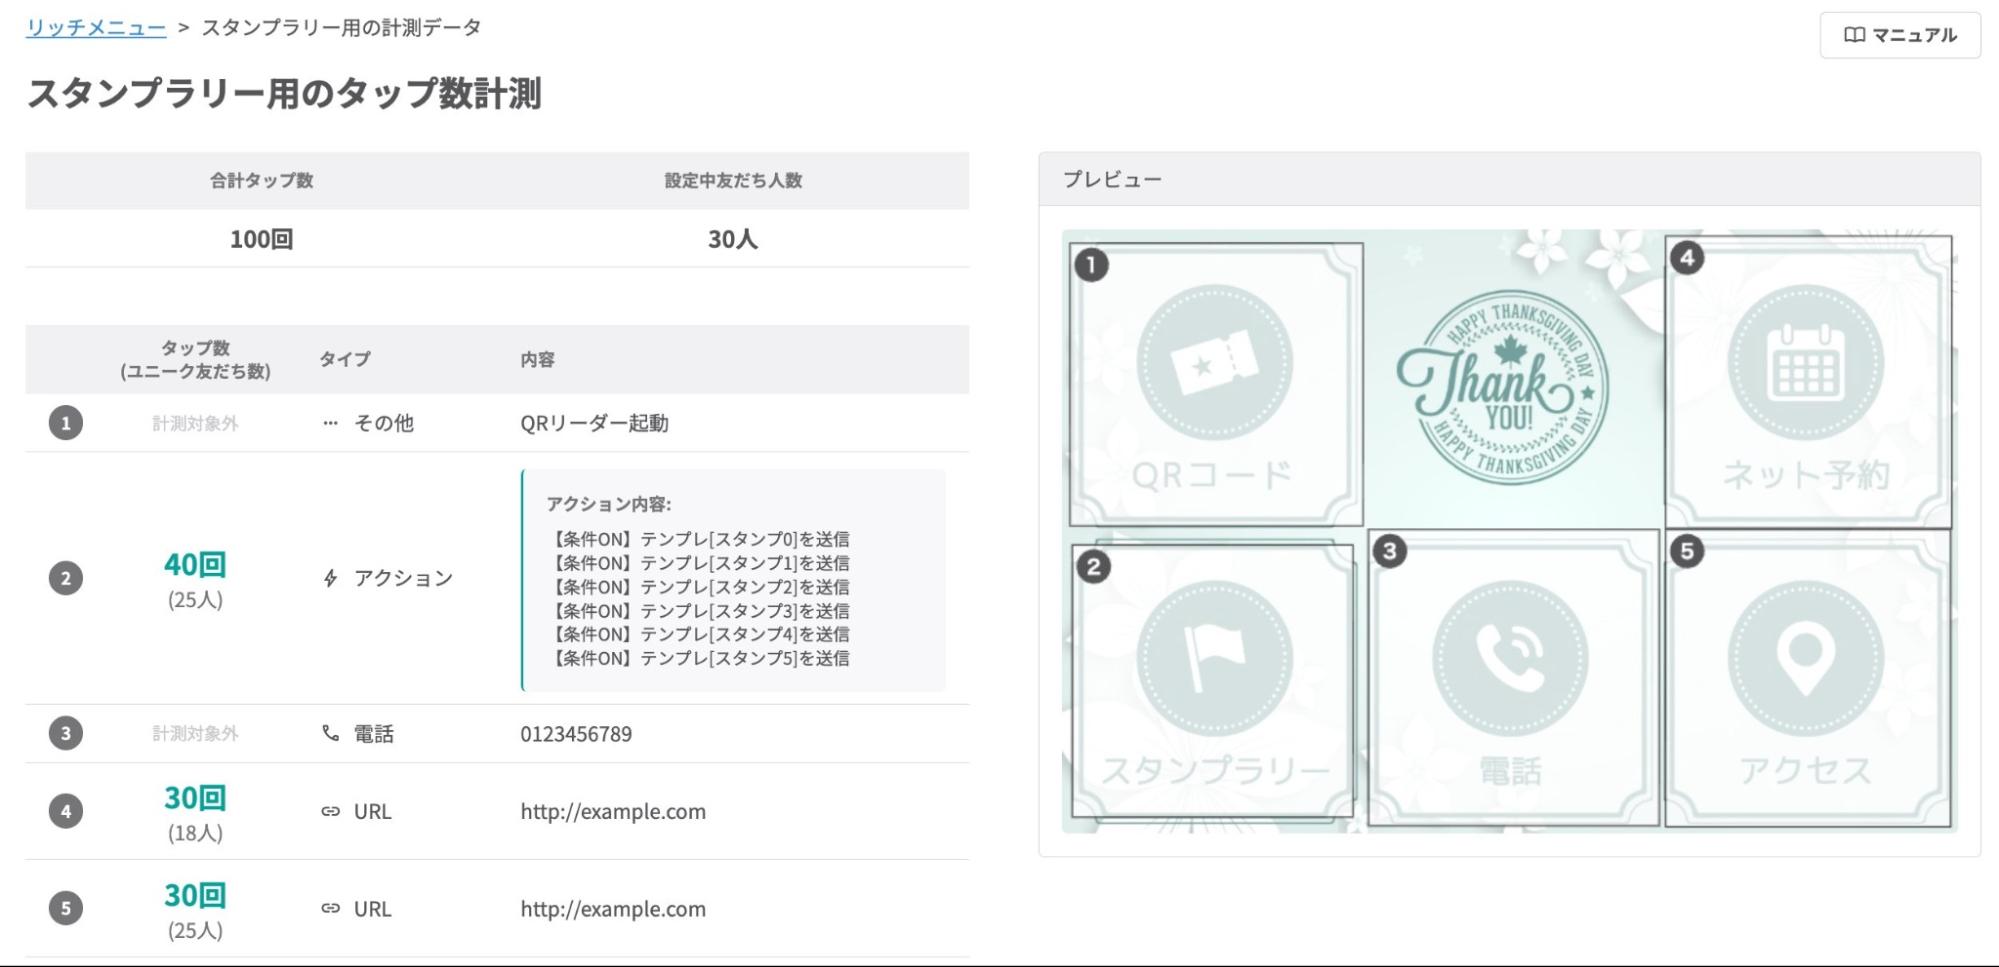Image resolution: width=1999 pixels, height=967 pixels.
Task: Click the phone icon in preview area 3
Action: 1510,658
